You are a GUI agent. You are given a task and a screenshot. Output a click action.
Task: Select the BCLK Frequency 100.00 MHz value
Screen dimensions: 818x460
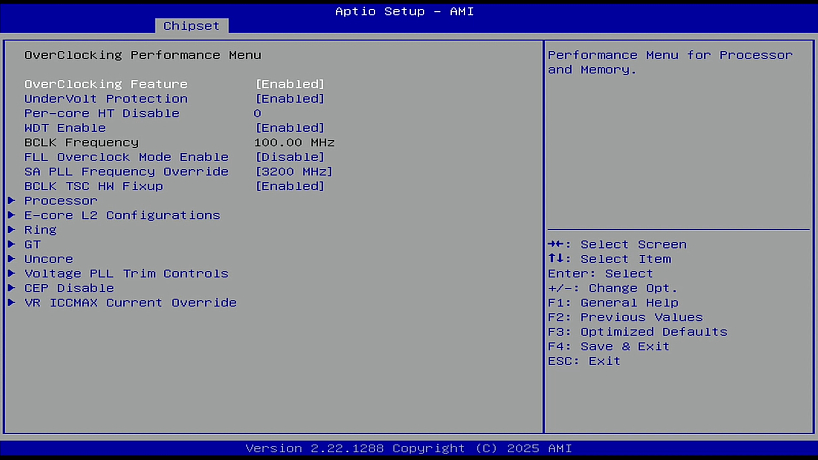294,142
